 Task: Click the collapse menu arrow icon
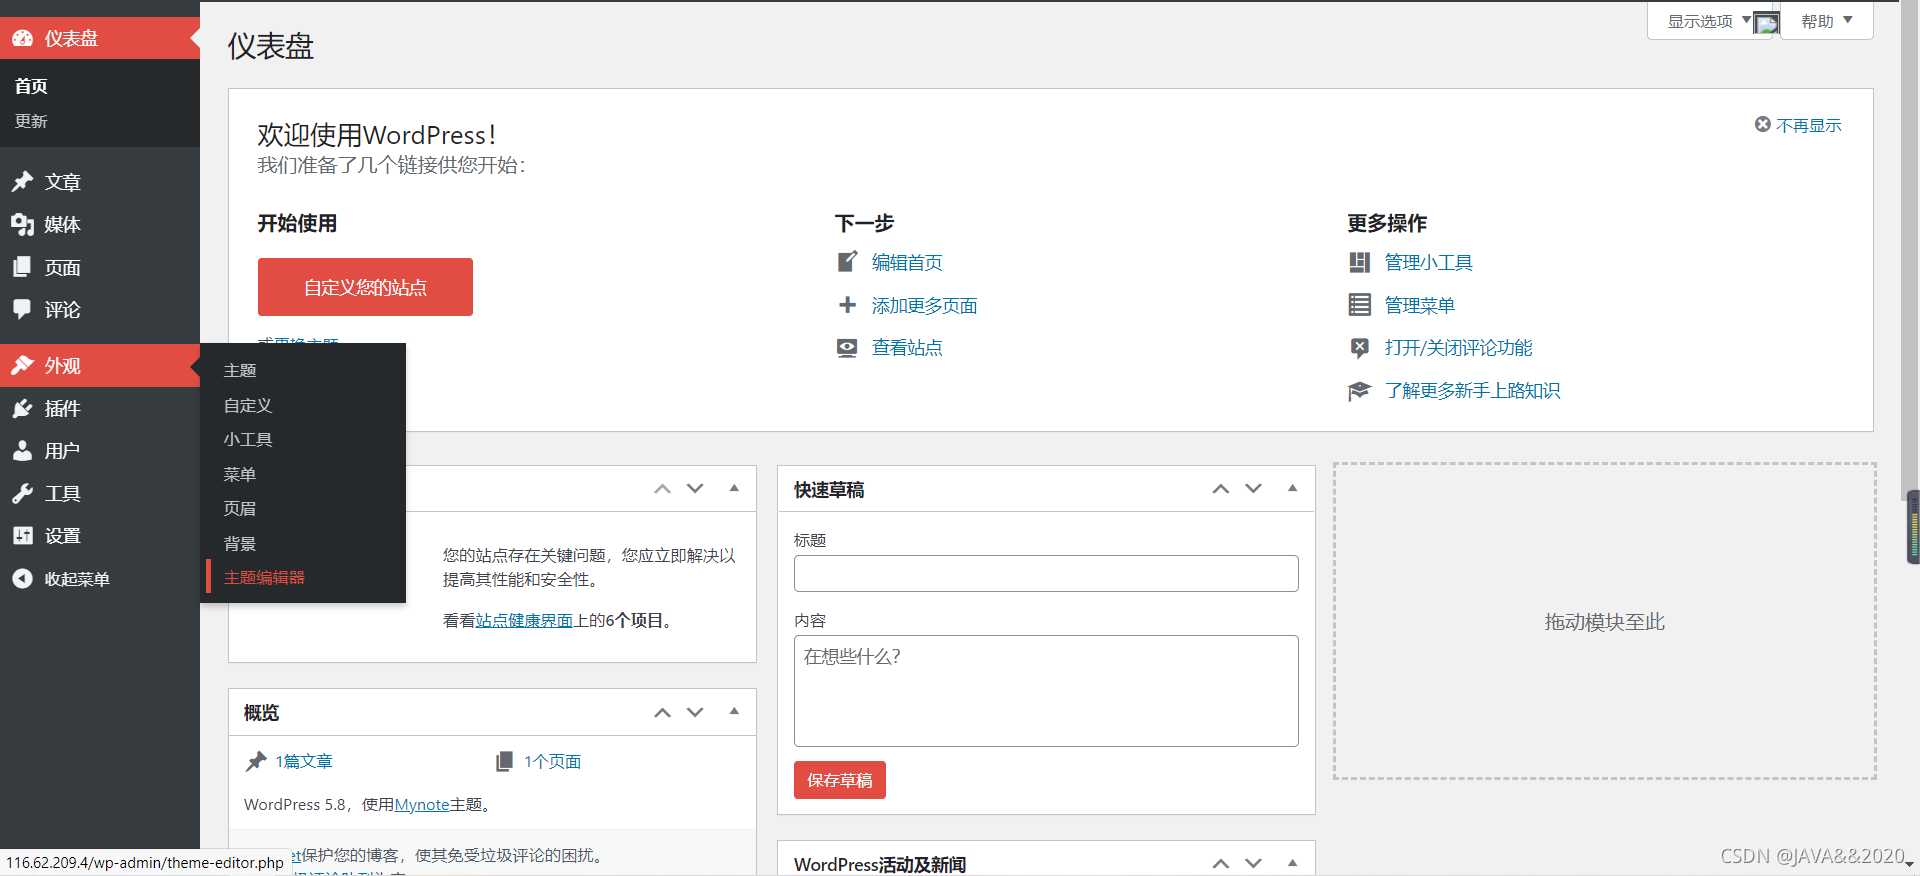pyautogui.click(x=23, y=579)
